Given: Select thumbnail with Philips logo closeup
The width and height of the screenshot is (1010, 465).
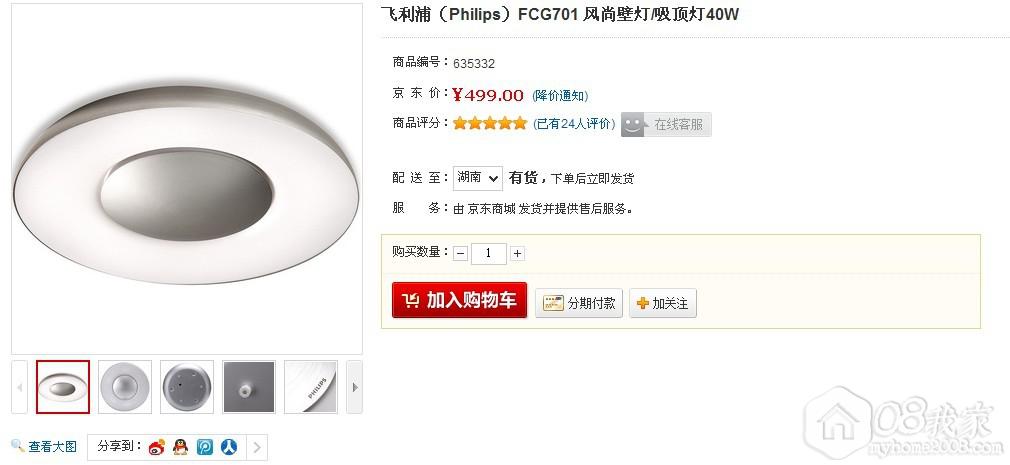Looking at the screenshot, I should [310, 387].
